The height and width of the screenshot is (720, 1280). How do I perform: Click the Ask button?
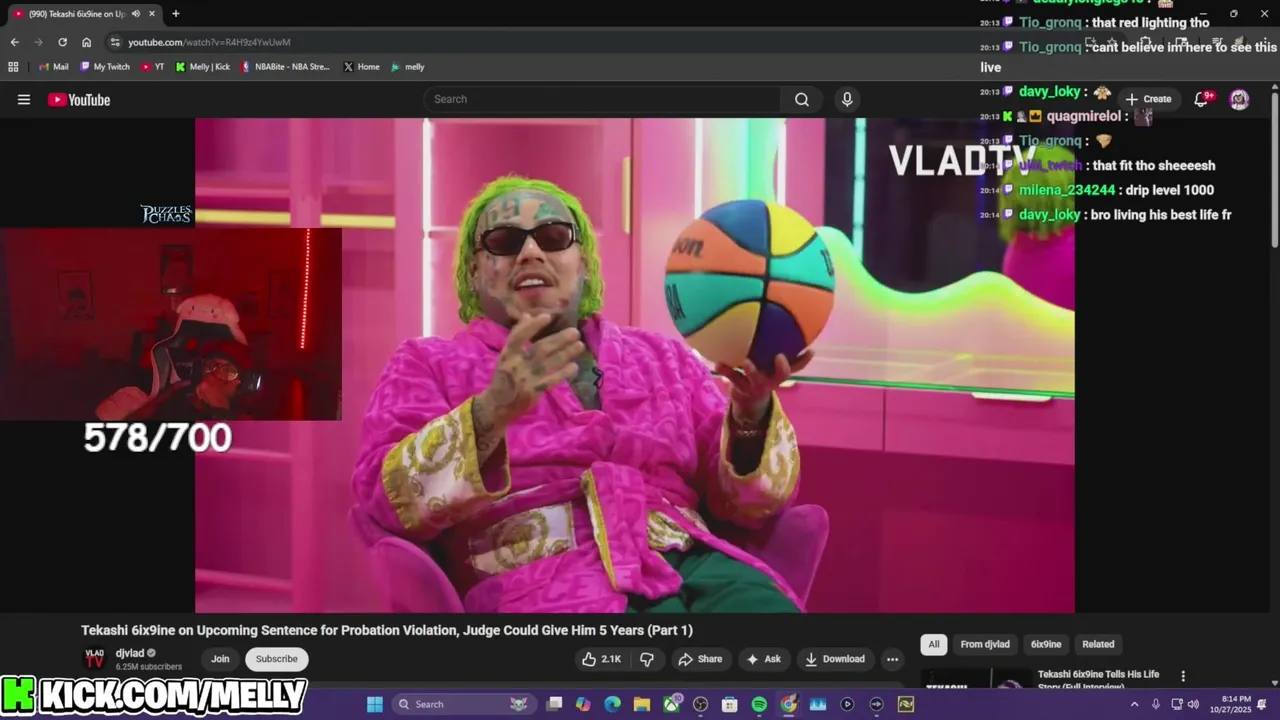pyautogui.click(x=763, y=659)
